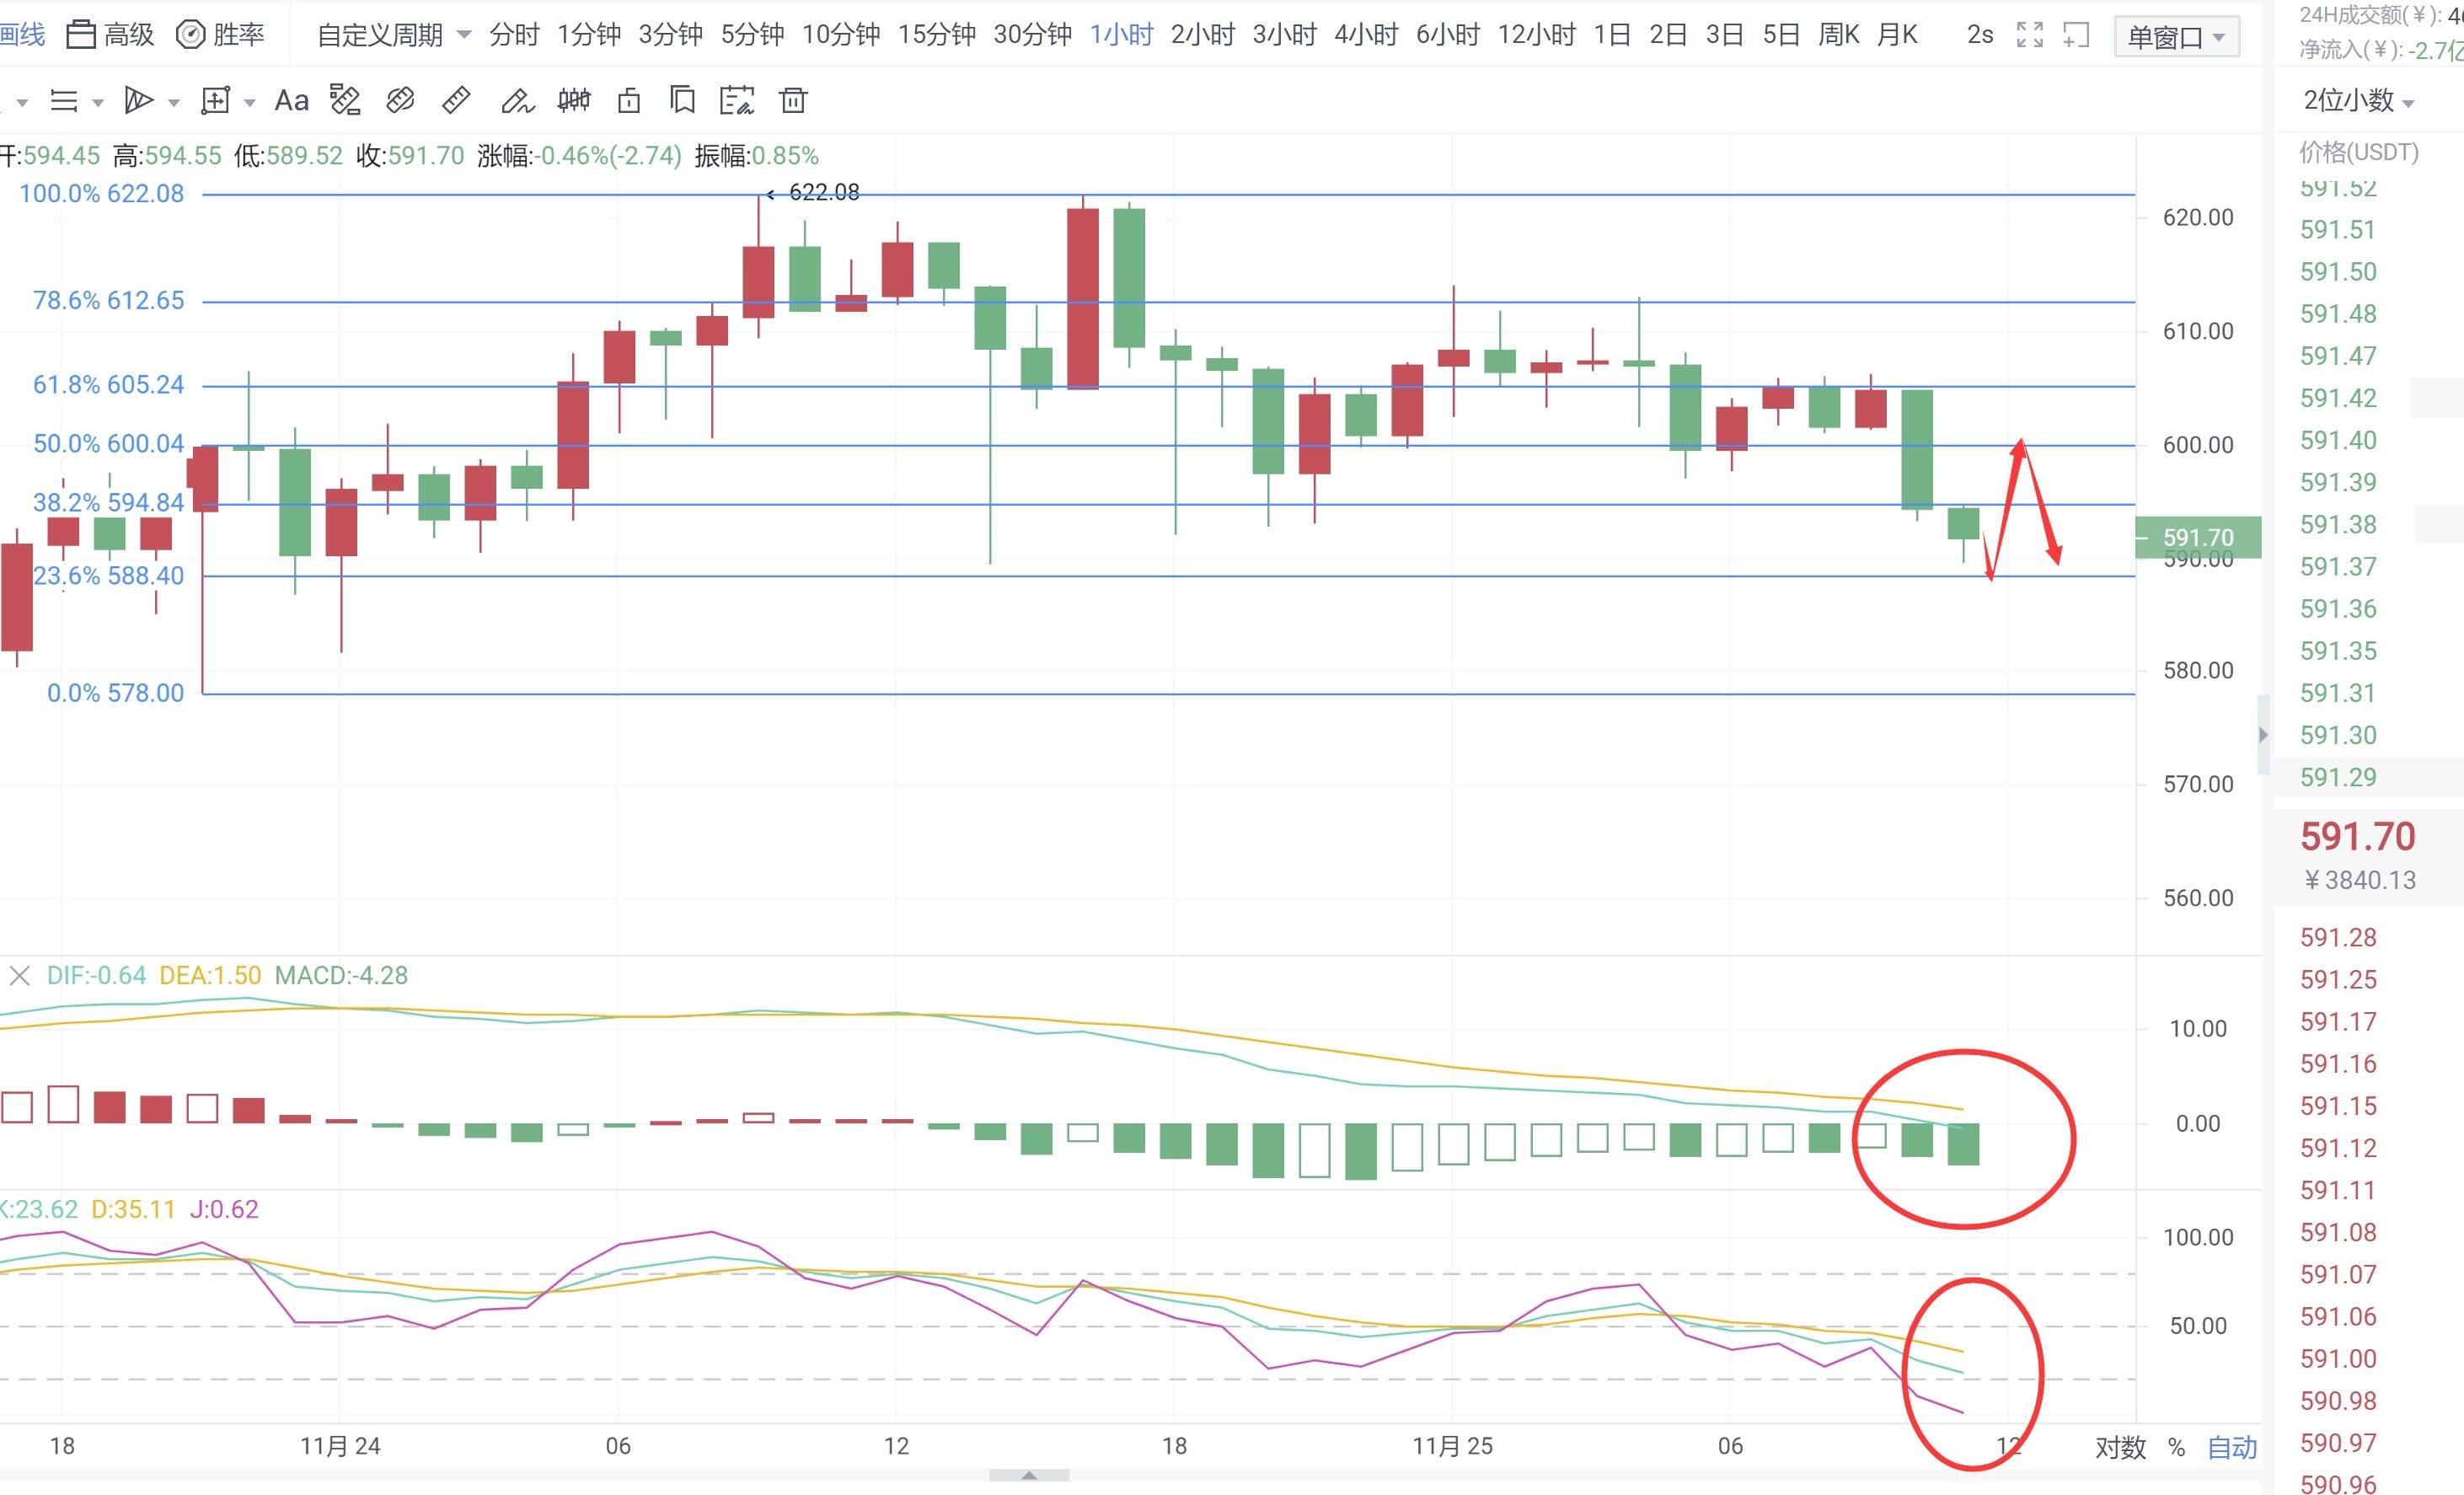Switch to the 15分钟 timeframe
Viewport: 2464px width, 1495px height.
click(x=937, y=35)
